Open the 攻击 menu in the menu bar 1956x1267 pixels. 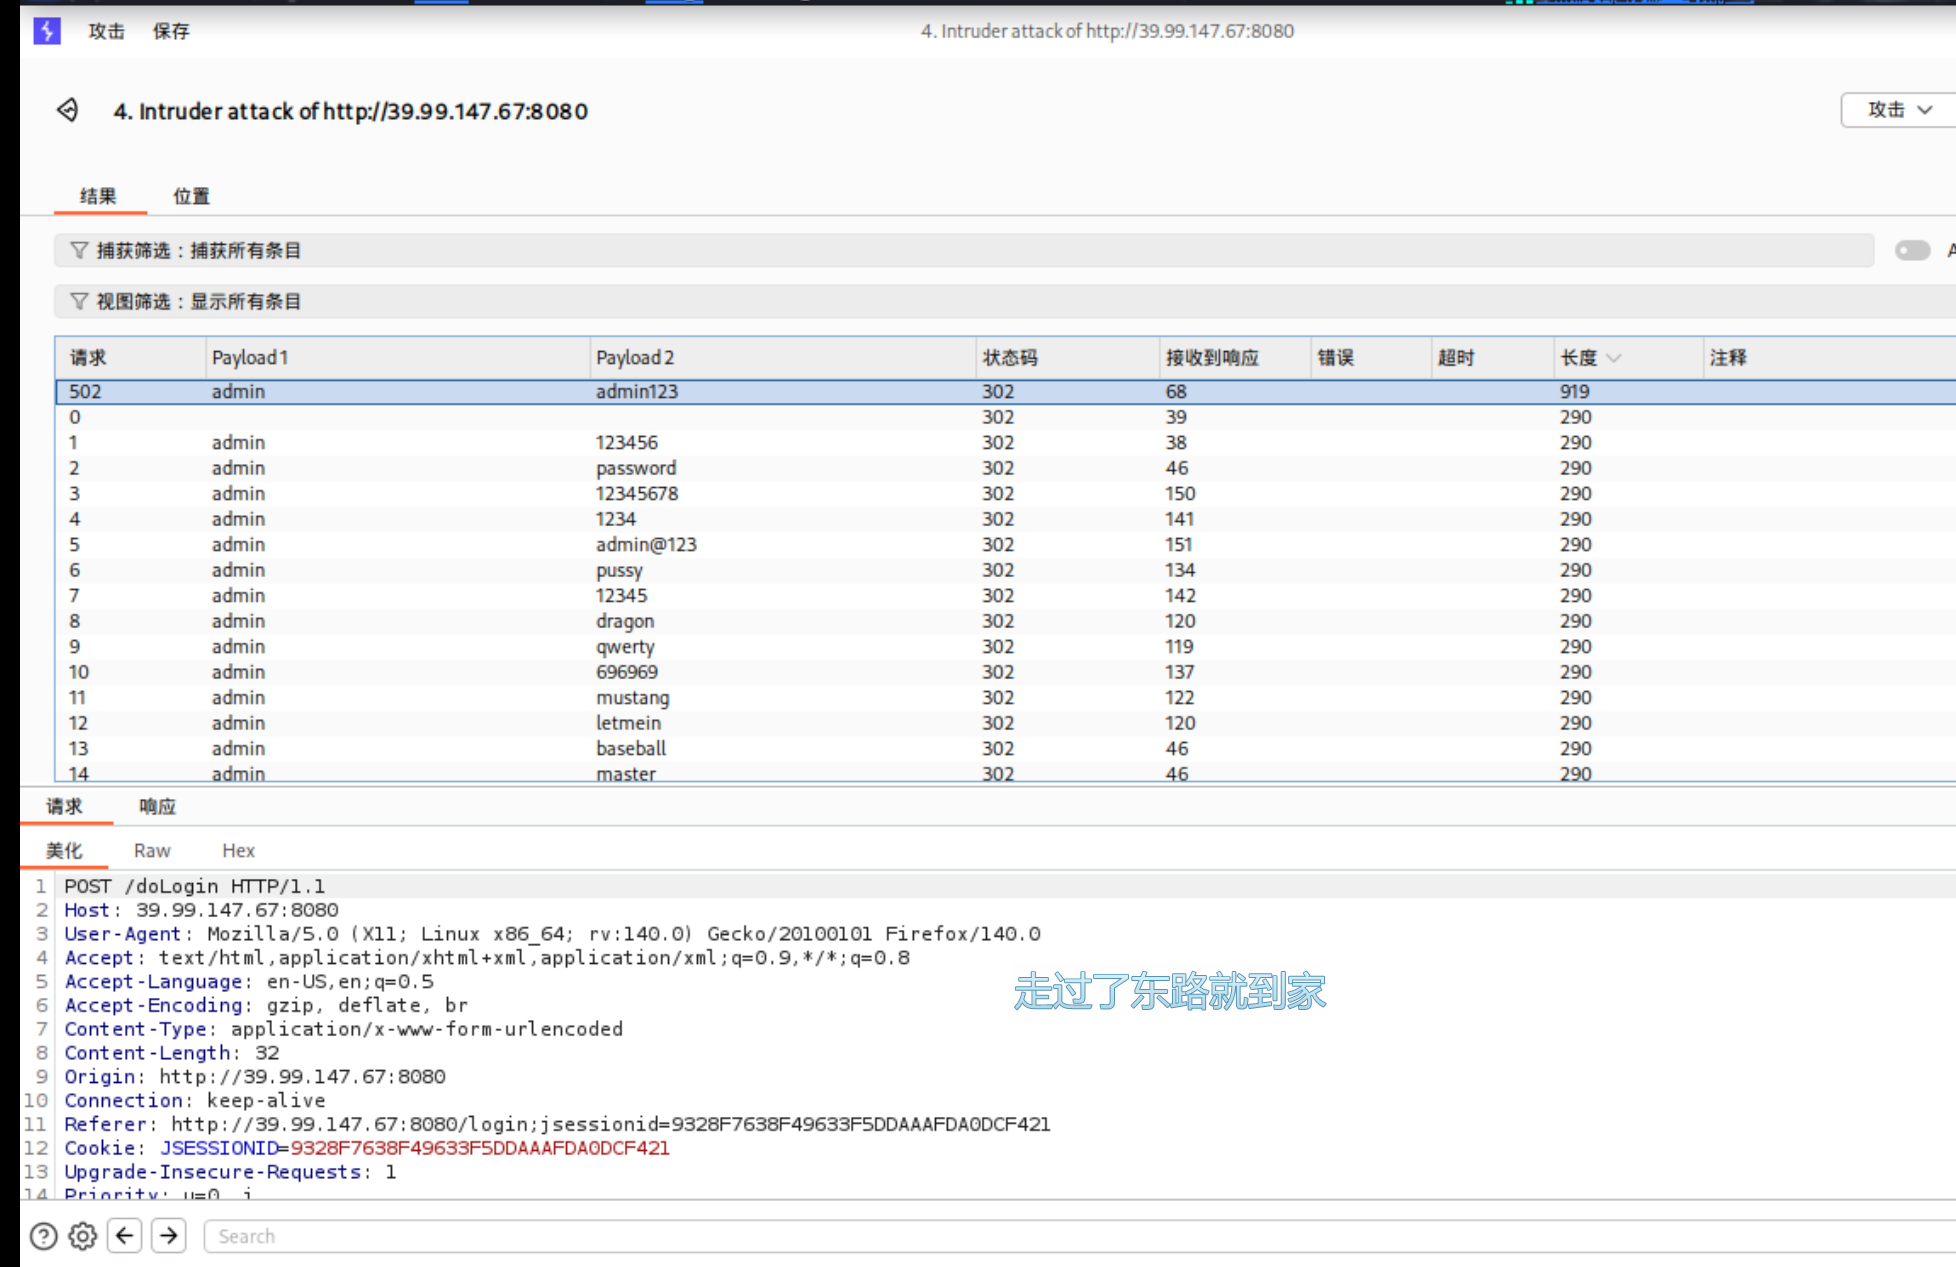(x=106, y=31)
